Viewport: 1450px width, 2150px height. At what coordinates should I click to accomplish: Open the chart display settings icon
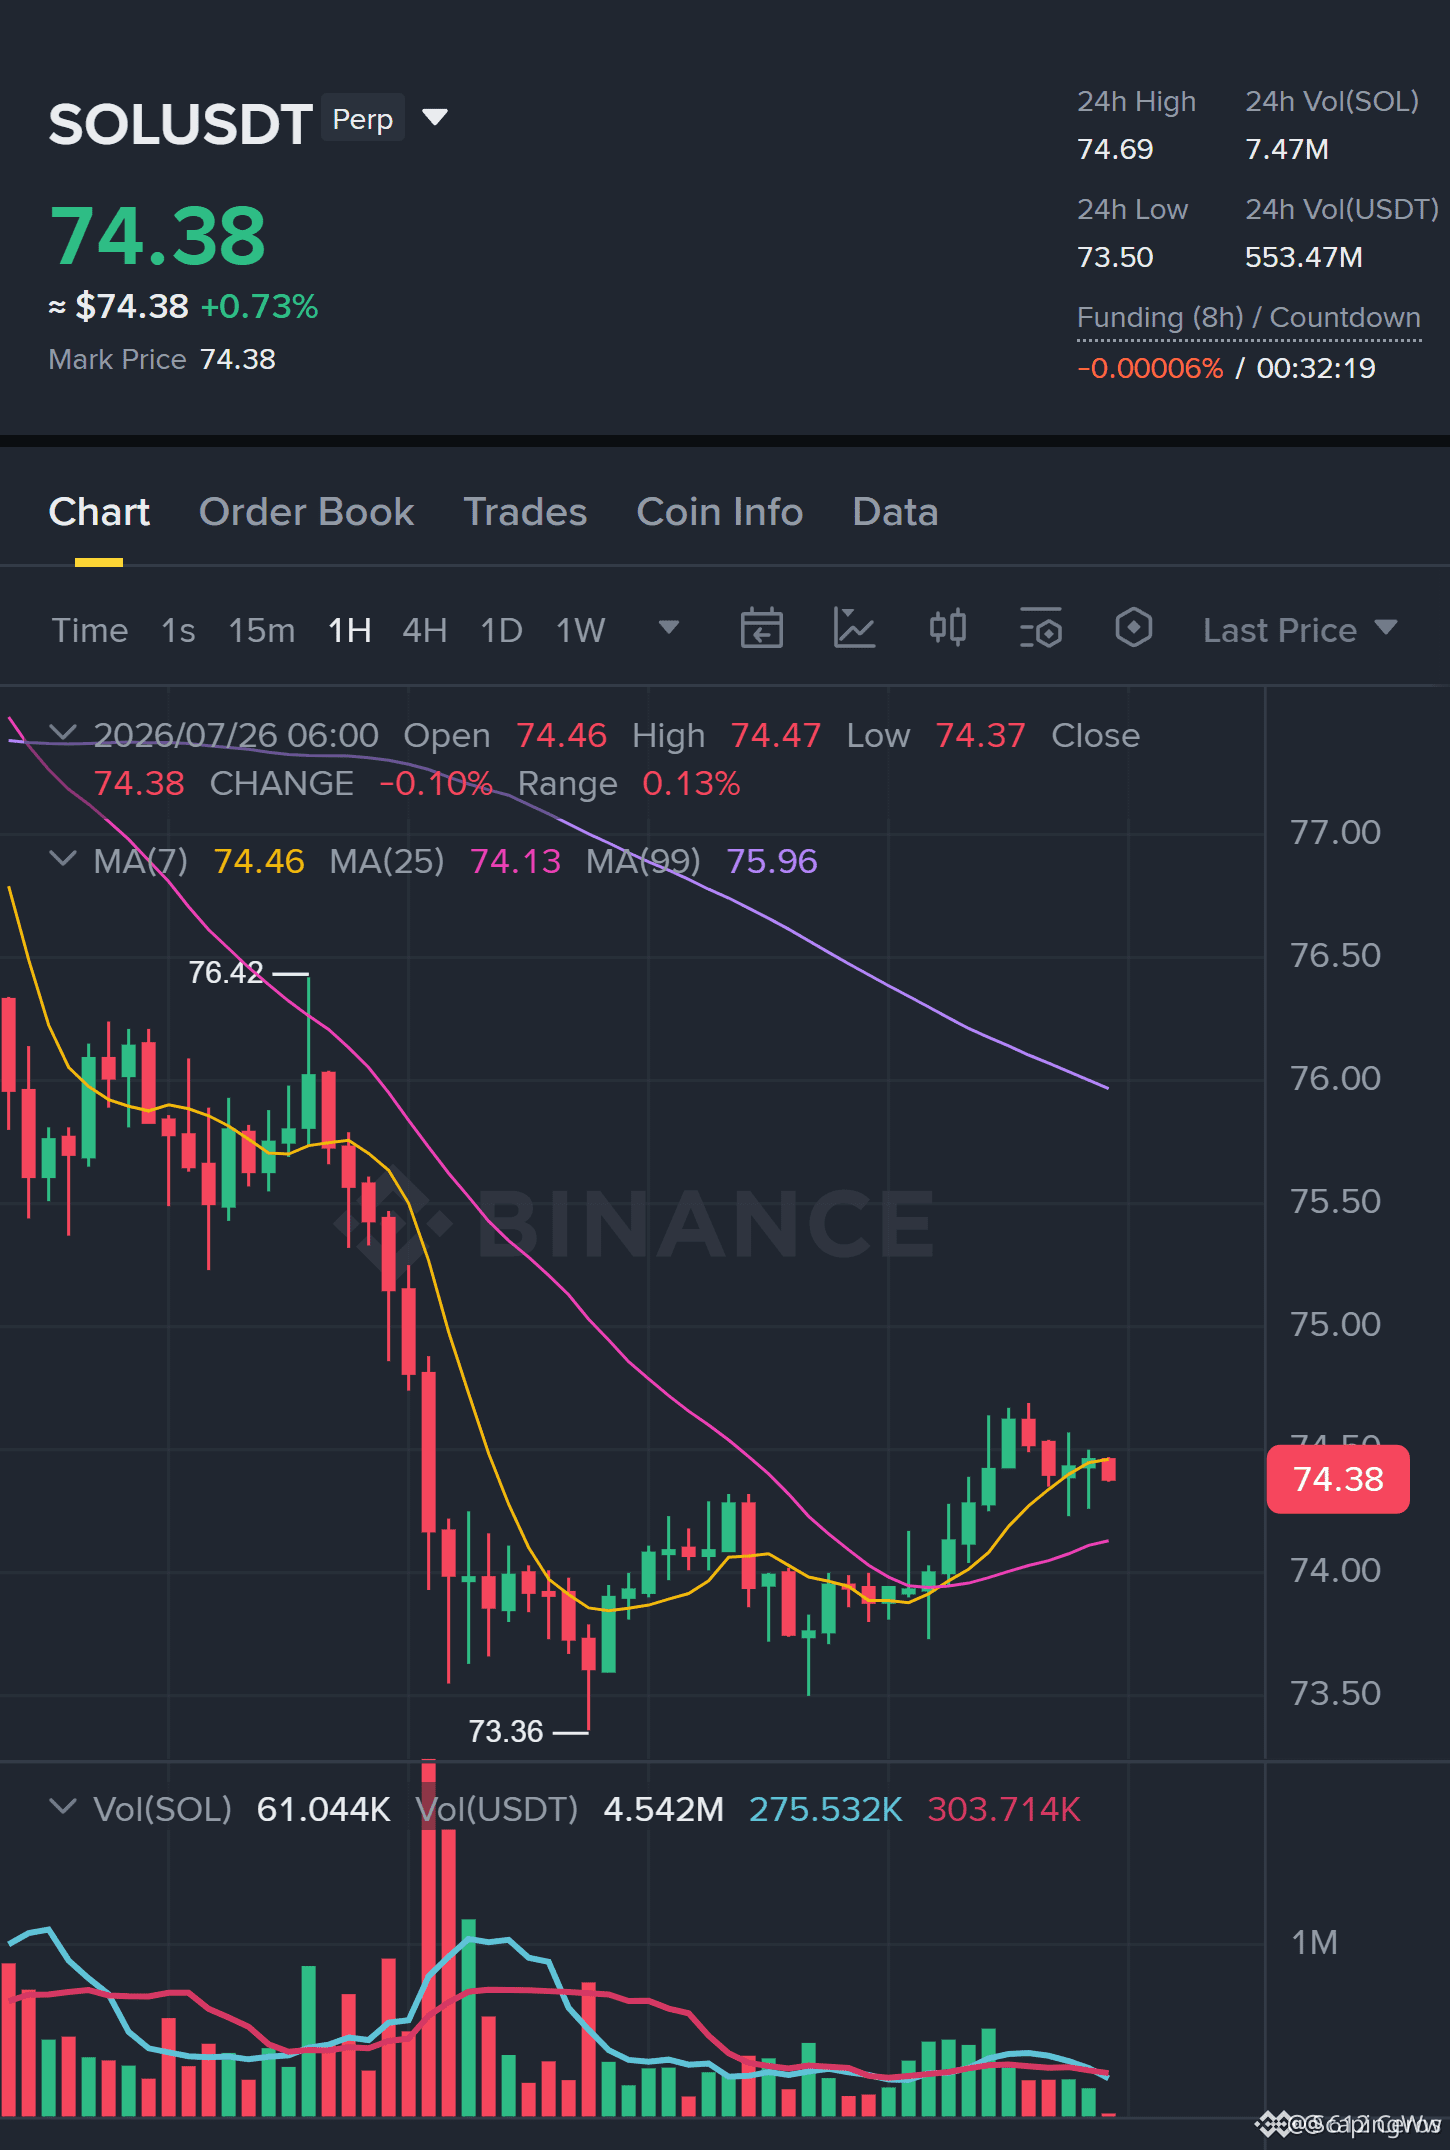click(x=1040, y=629)
